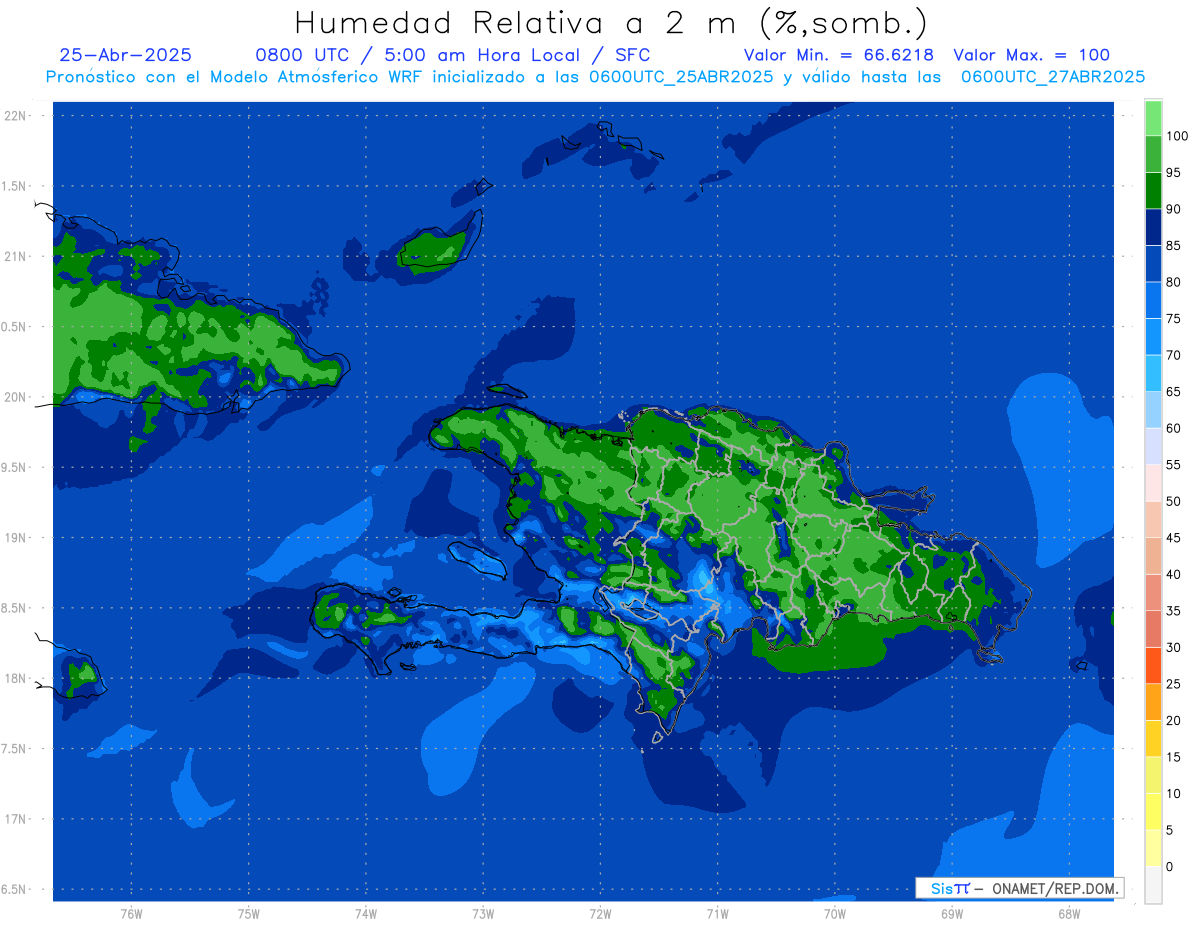Click the '70W' longitude label

835,912
